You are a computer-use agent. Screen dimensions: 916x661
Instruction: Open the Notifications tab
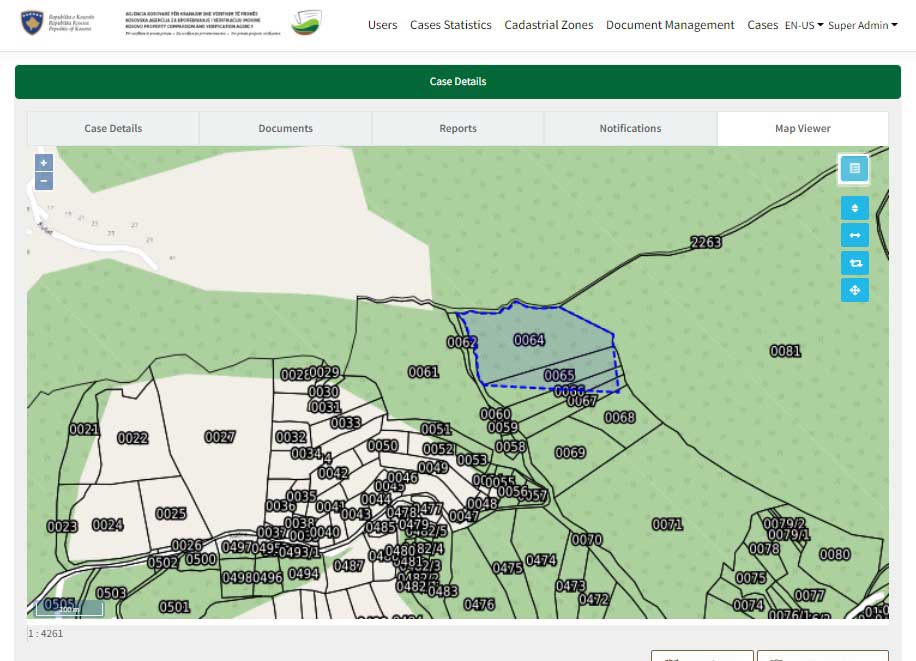(630, 128)
